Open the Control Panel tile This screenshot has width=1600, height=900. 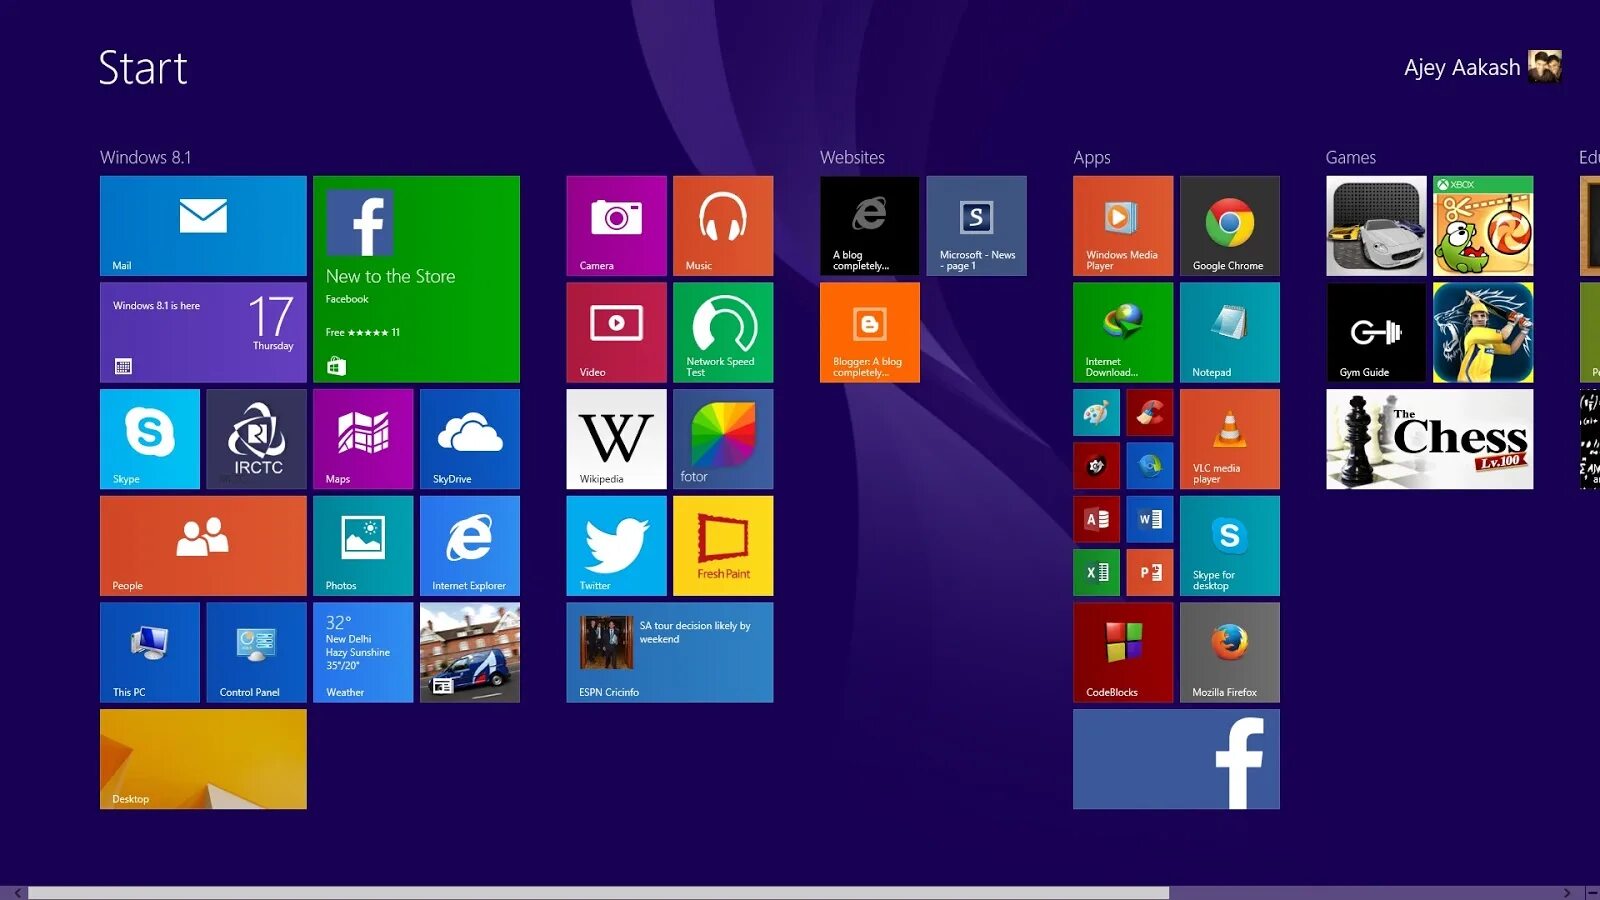pos(256,652)
